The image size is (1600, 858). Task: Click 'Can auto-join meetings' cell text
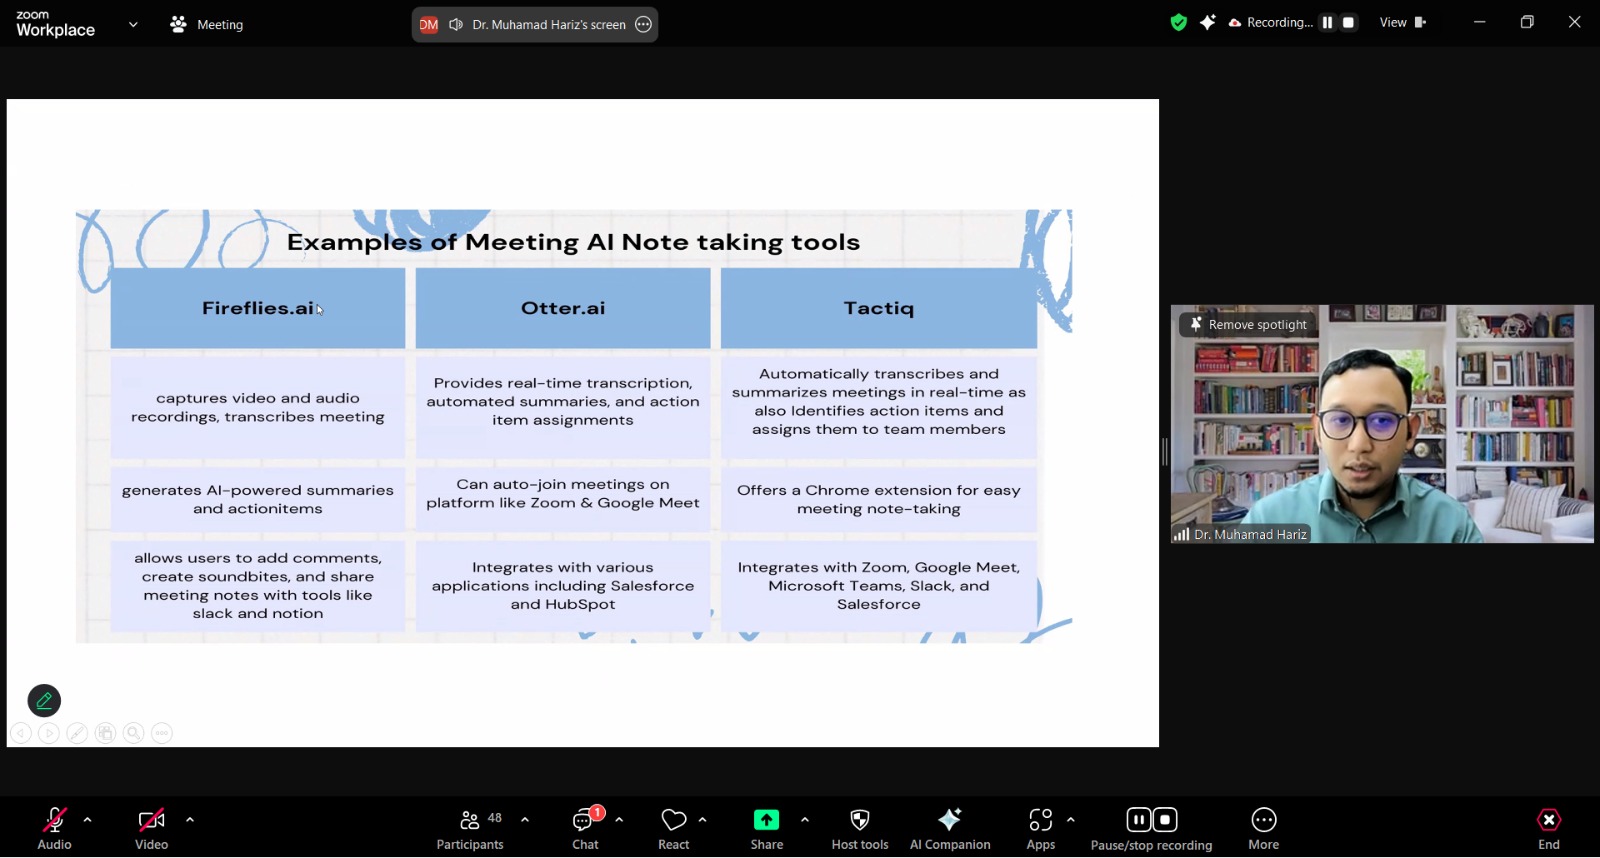(563, 494)
